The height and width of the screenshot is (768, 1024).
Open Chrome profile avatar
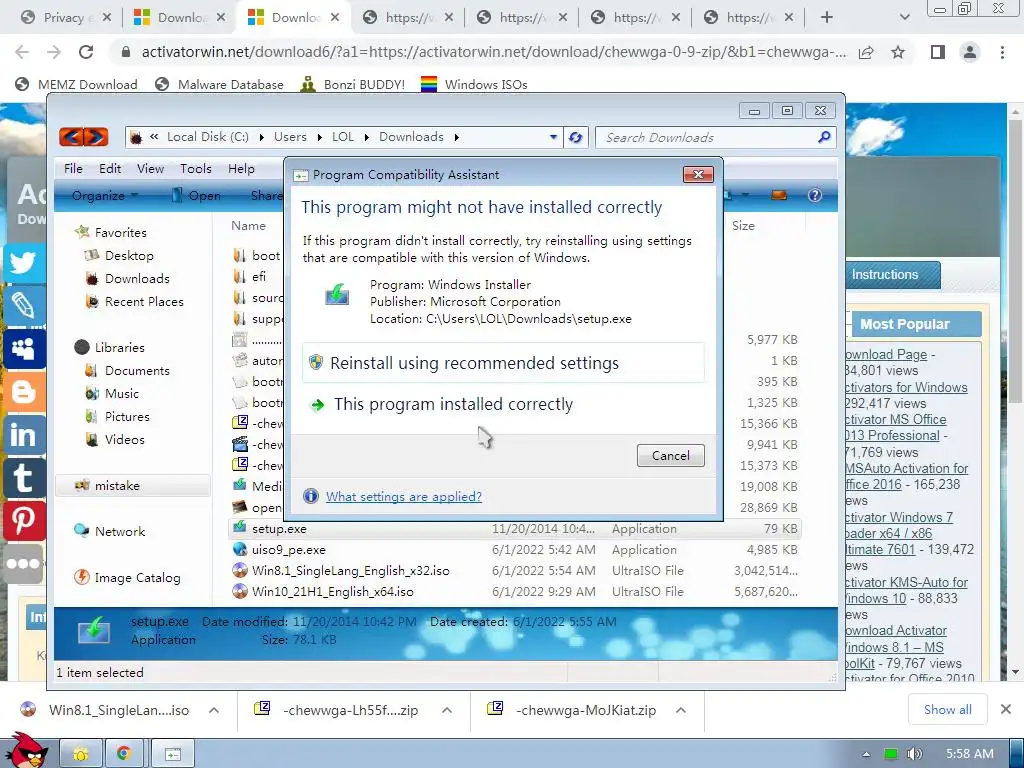pyautogui.click(x=970, y=52)
